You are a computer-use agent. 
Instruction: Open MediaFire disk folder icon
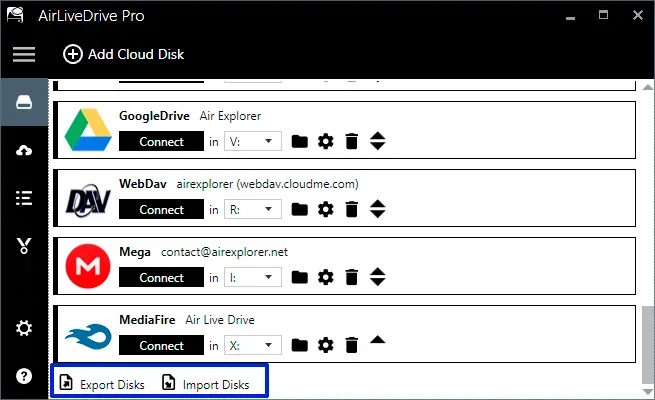[x=300, y=345]
